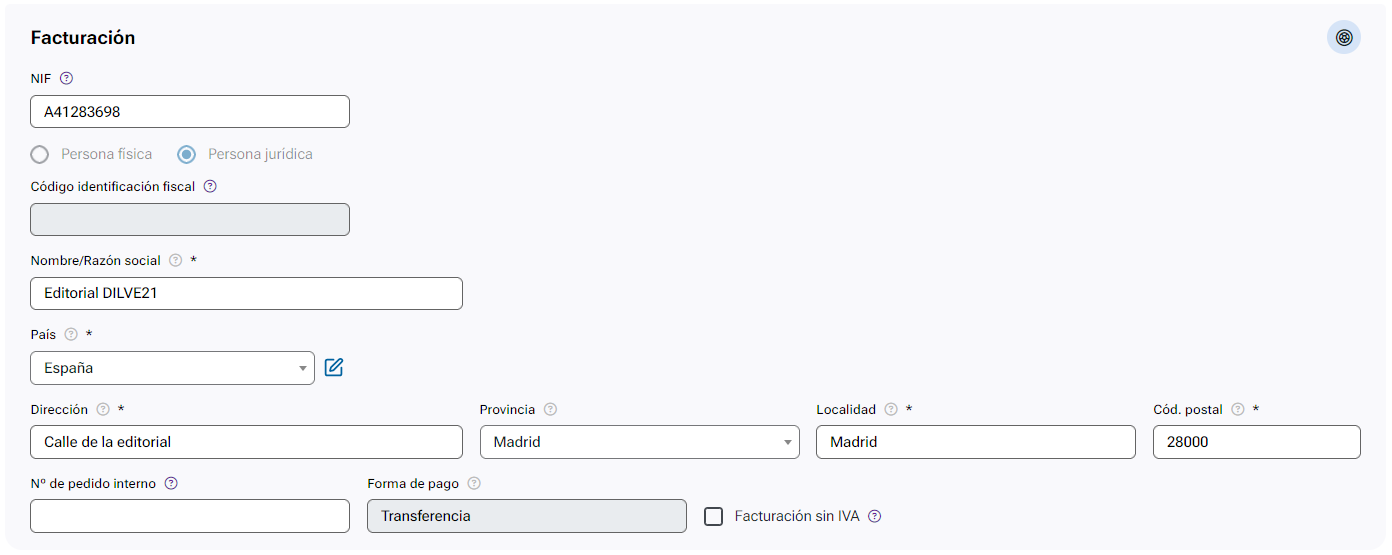1392x555 pixels.
Task: Click the Nombre/Razón social input field
Action: [246, 294]
